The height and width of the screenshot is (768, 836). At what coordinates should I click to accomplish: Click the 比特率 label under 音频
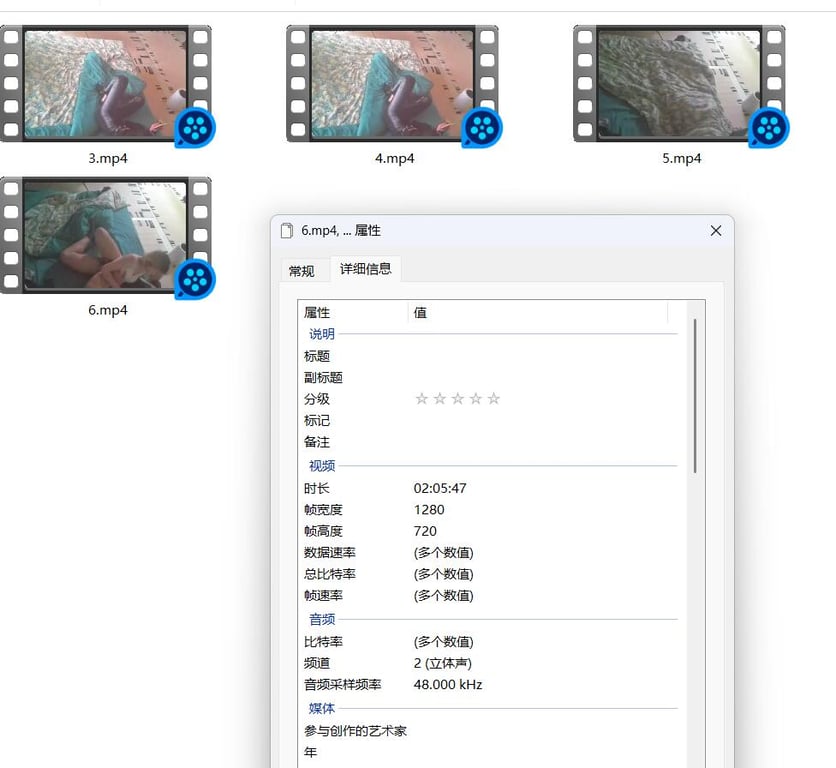tap(323, 642)
